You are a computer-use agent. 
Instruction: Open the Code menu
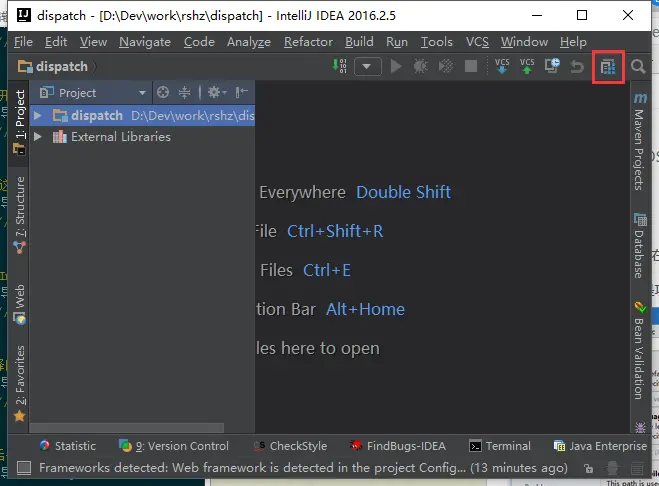click(199, 42)
